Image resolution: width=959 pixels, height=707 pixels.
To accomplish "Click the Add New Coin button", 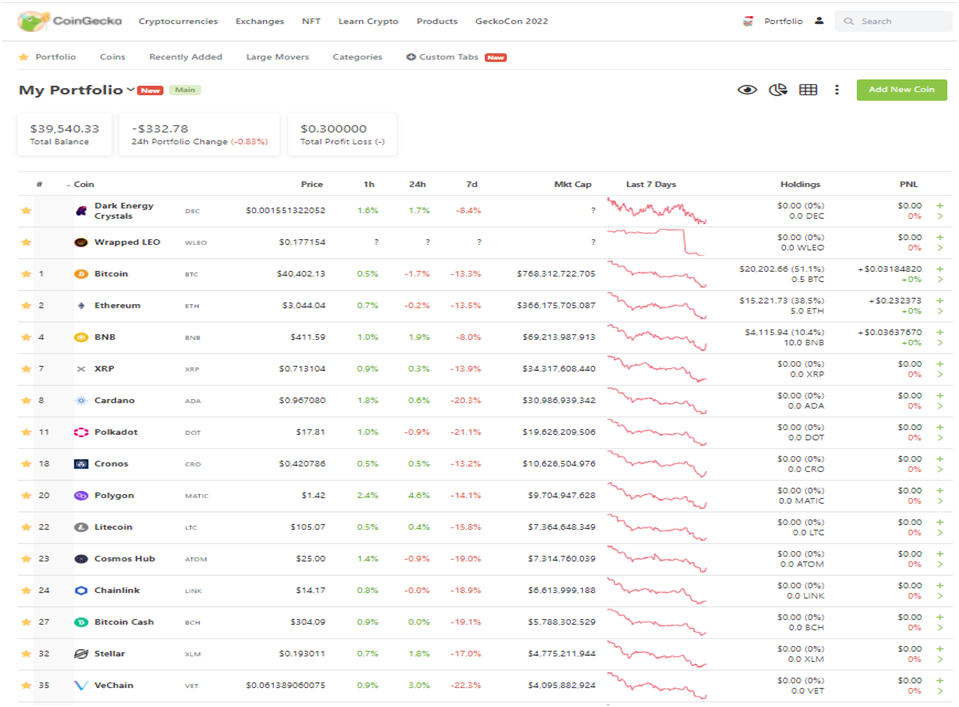I will (902, 90).
